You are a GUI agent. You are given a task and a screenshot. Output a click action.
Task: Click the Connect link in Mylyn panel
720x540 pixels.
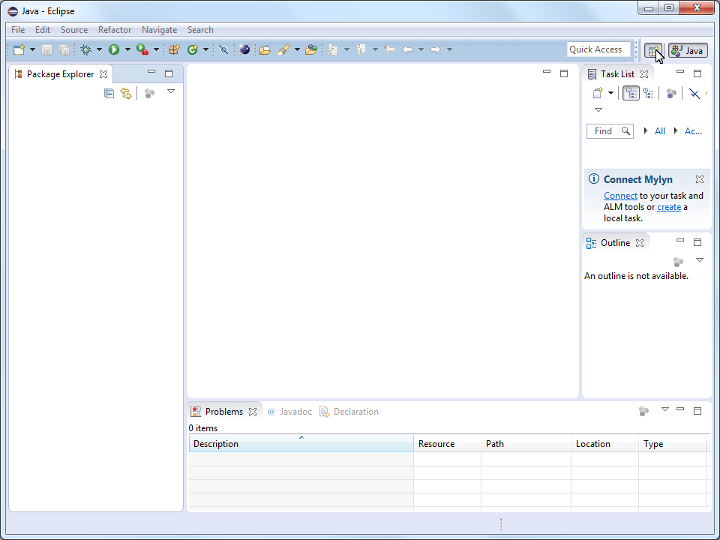point(620,196)
